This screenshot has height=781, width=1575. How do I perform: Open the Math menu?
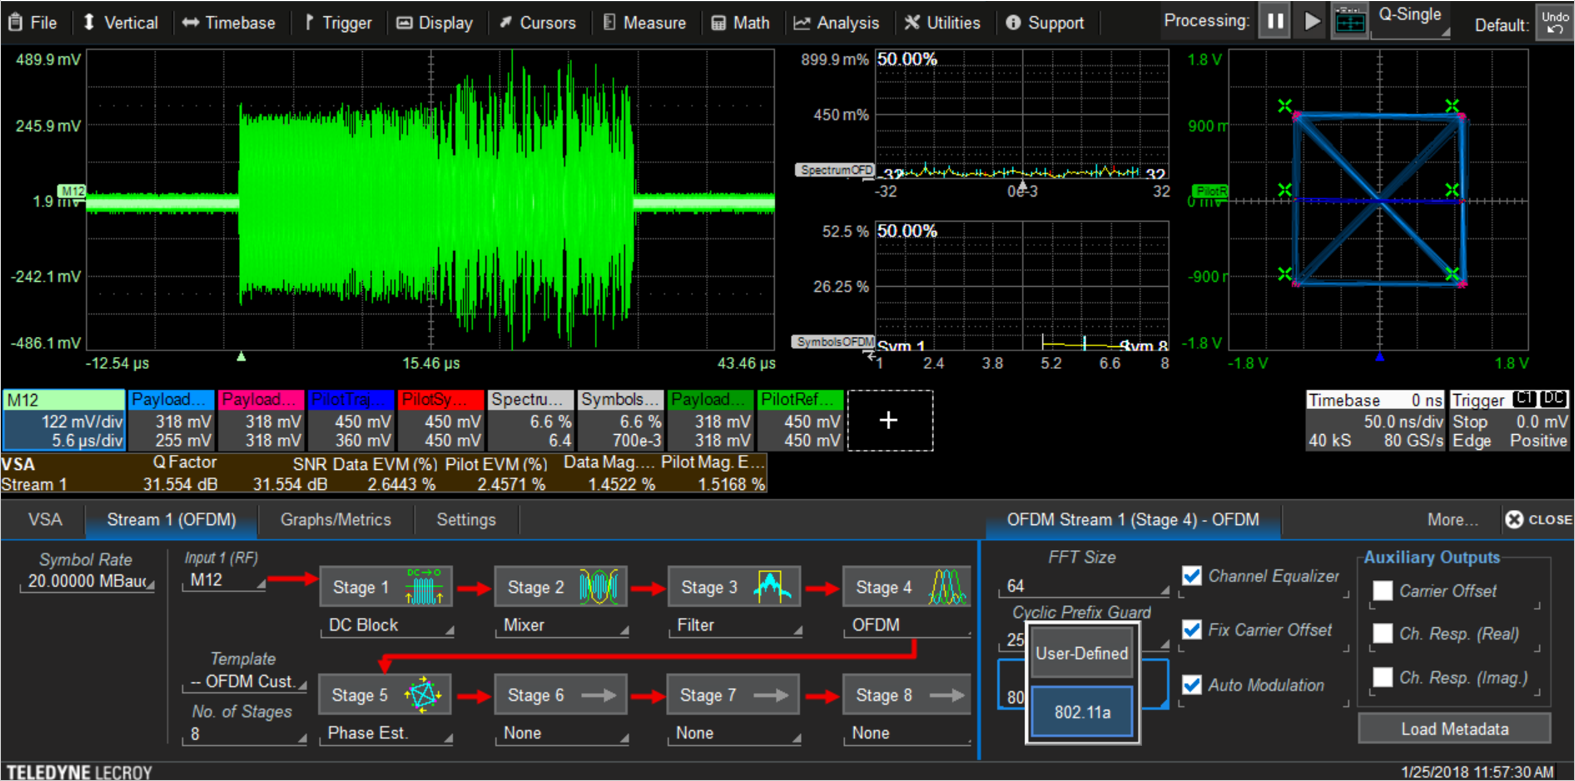[x=741, y=22]
